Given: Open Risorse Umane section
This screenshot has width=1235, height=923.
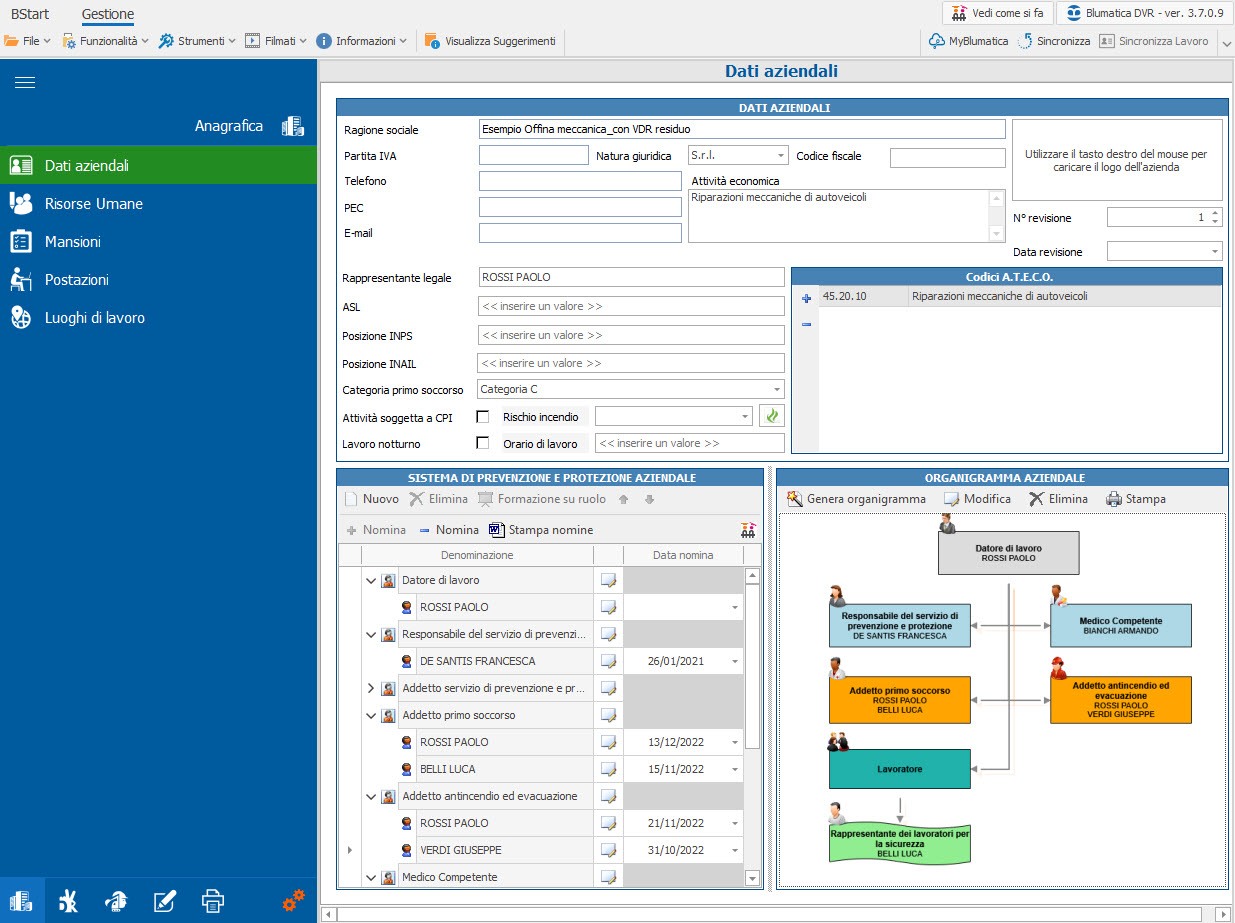Looking at the screenshot, I should click(158, 203).
